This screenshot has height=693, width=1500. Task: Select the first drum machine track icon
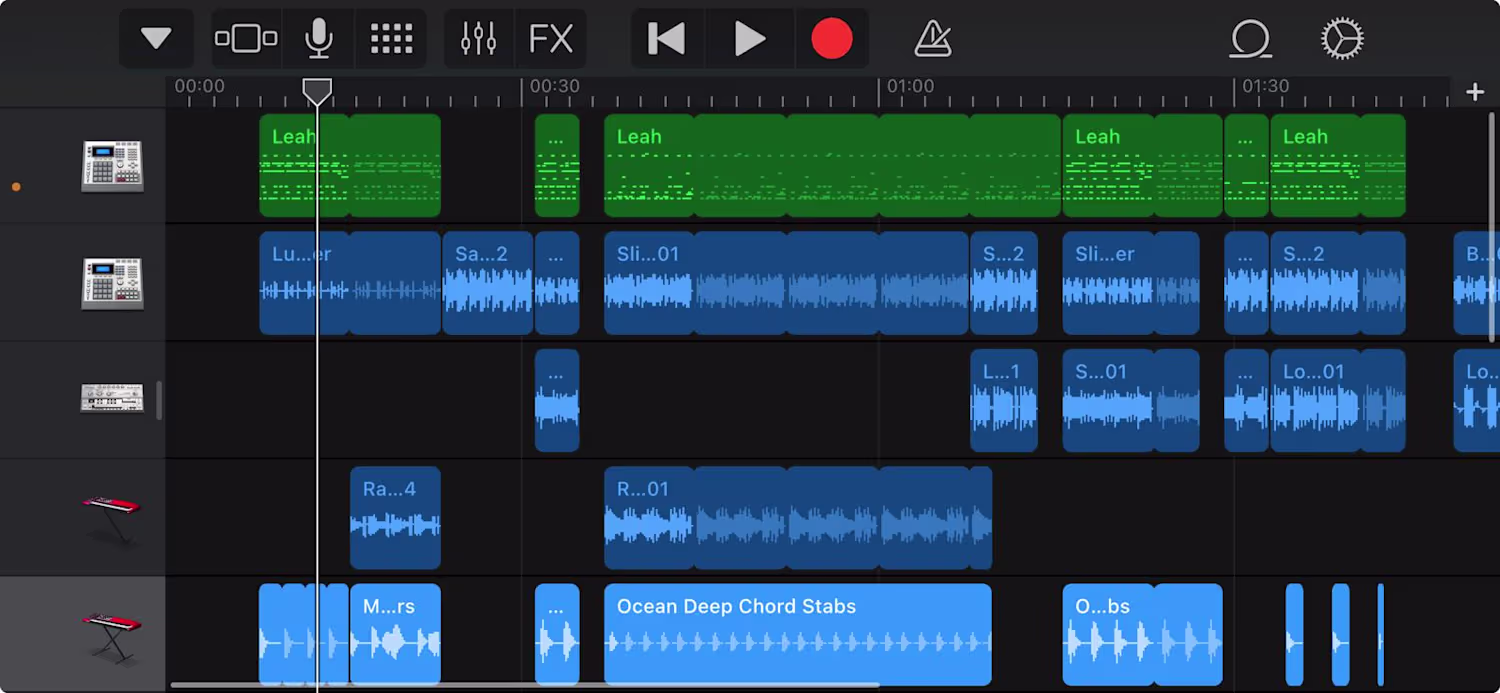[112, 166]
